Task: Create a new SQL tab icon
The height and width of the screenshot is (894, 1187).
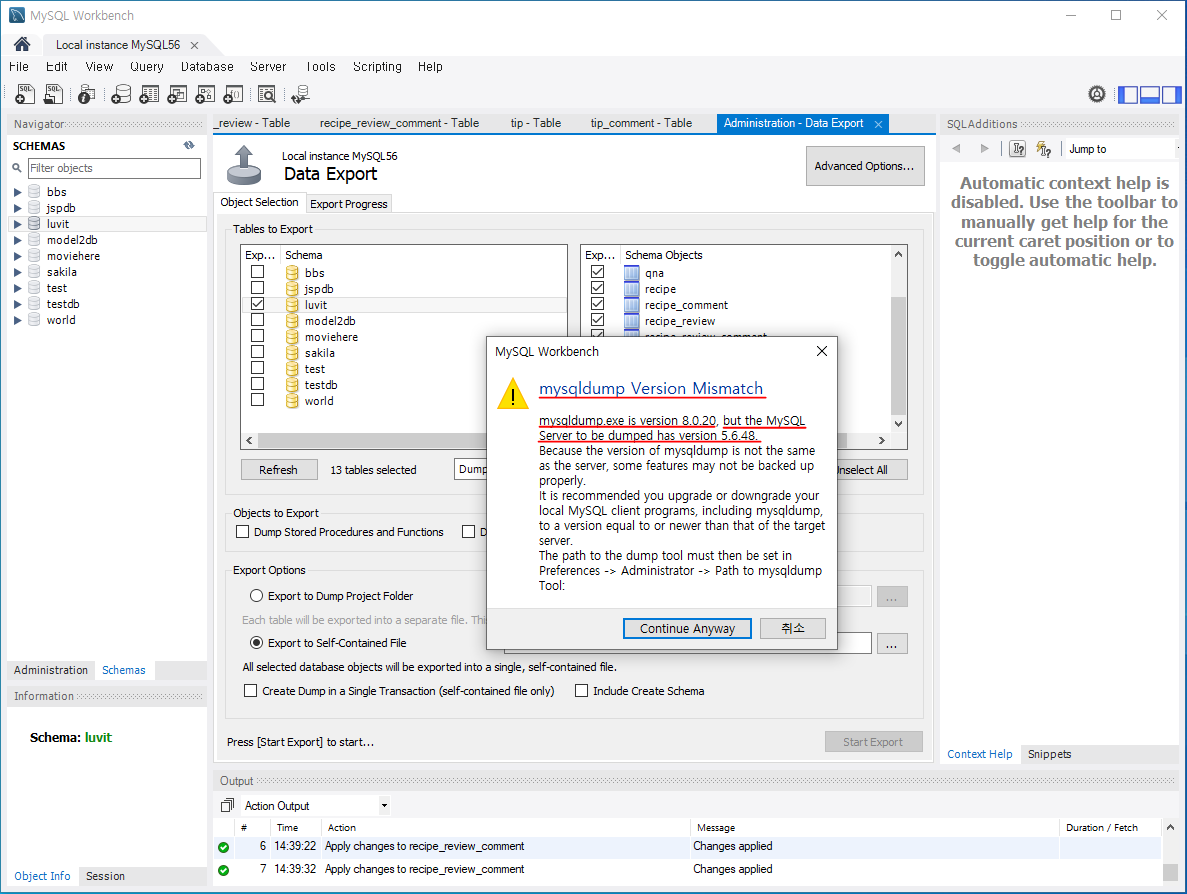Action: 24,94
